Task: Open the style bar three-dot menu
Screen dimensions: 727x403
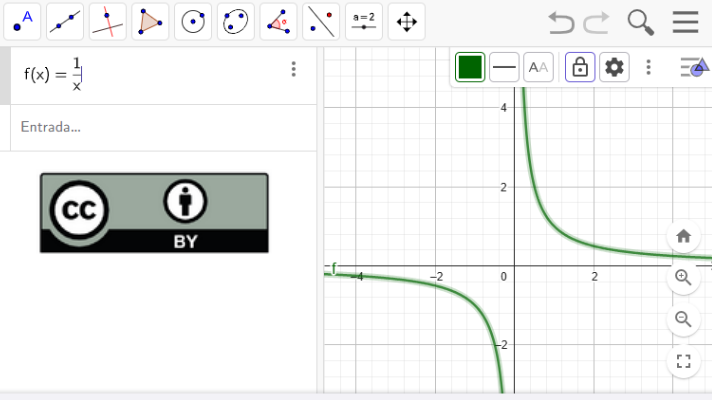Action: 649,67
